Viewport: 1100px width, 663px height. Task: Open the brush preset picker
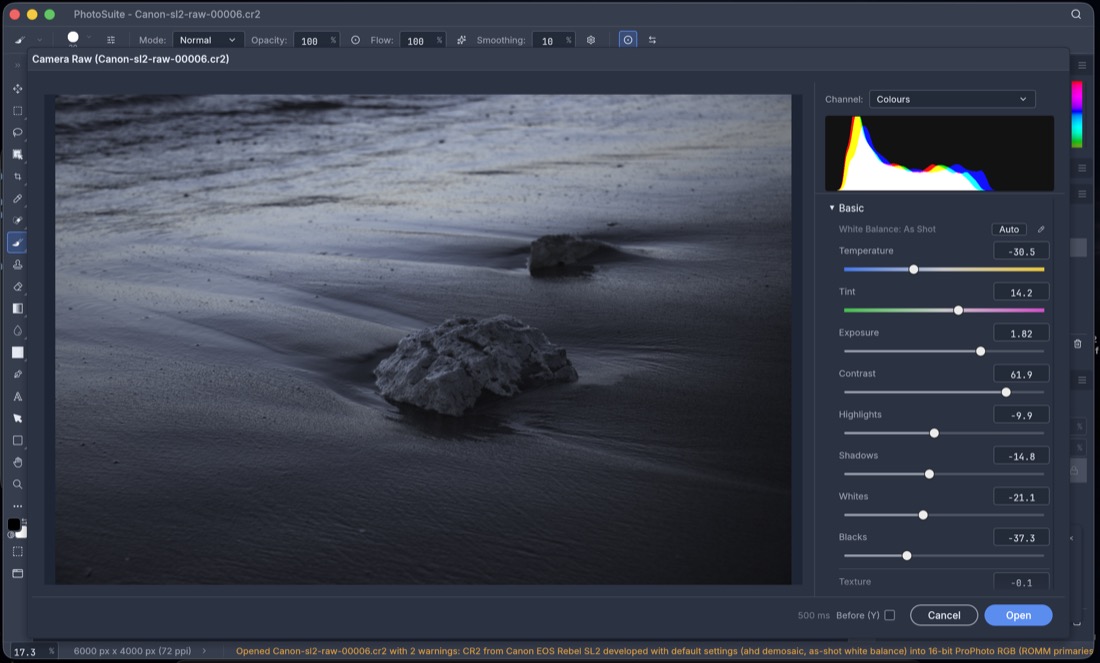pos(73,38)
